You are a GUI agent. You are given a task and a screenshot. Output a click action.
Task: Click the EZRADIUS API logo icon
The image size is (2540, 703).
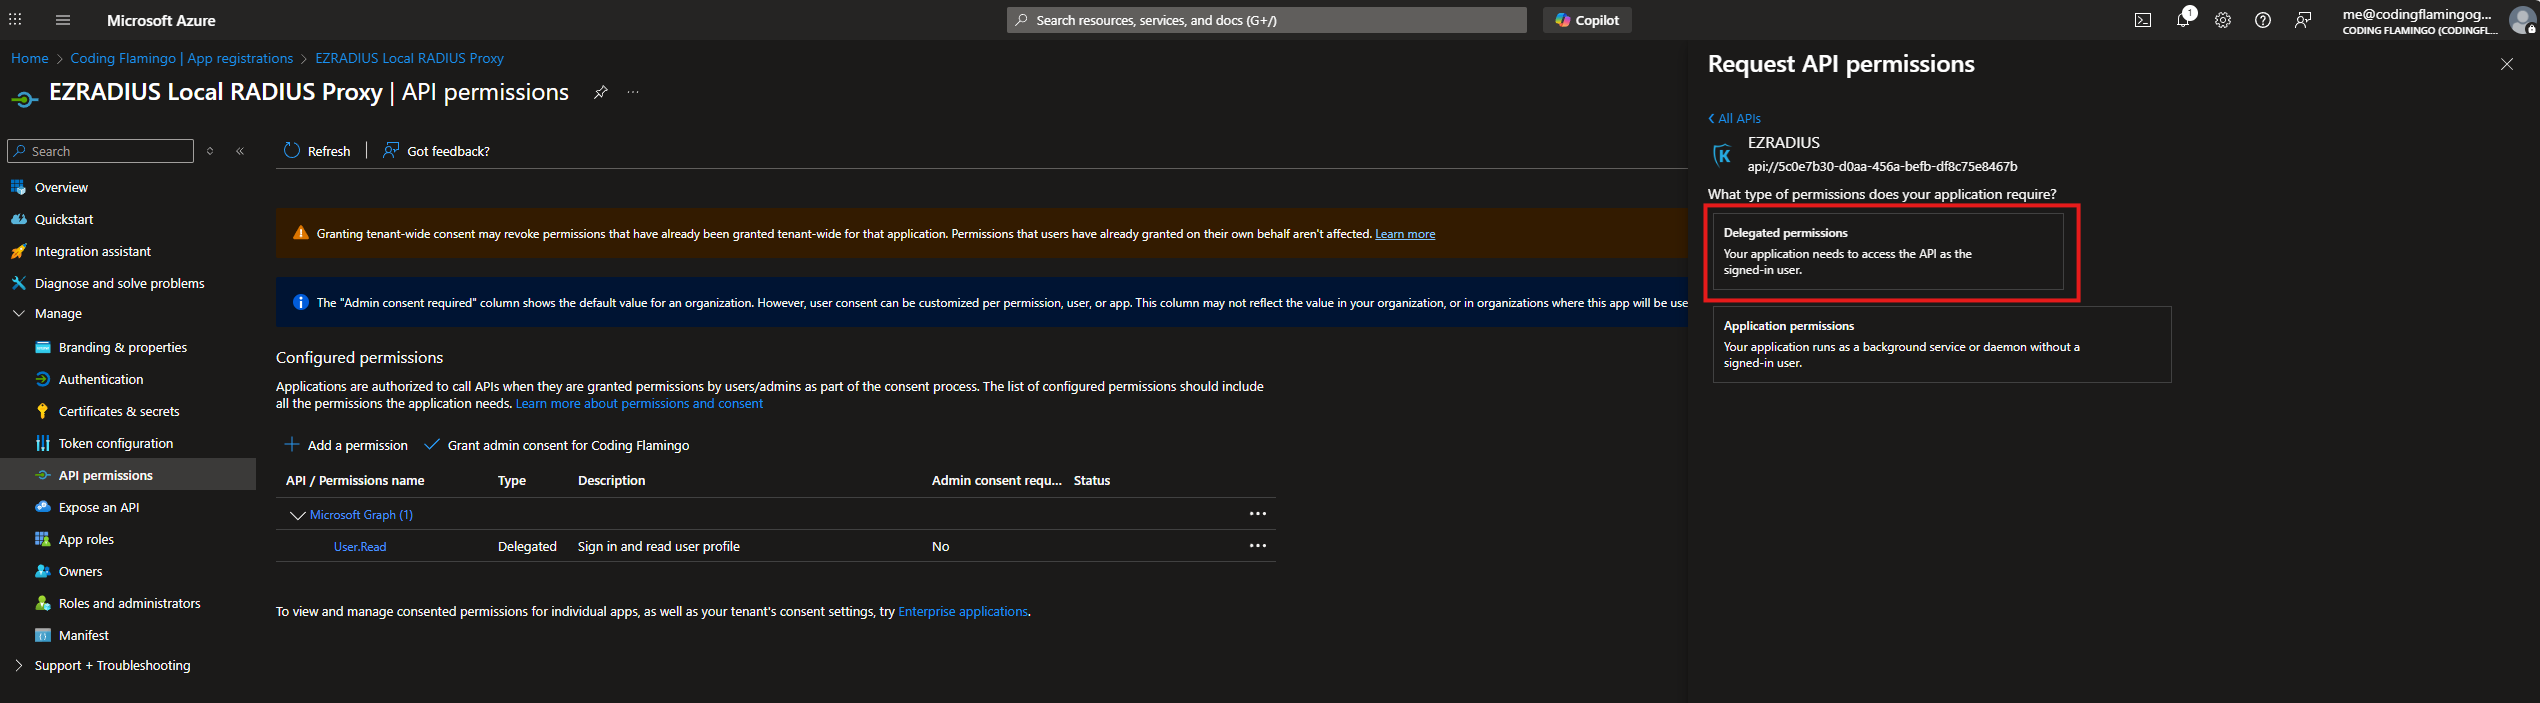(x=1723, y=155)
